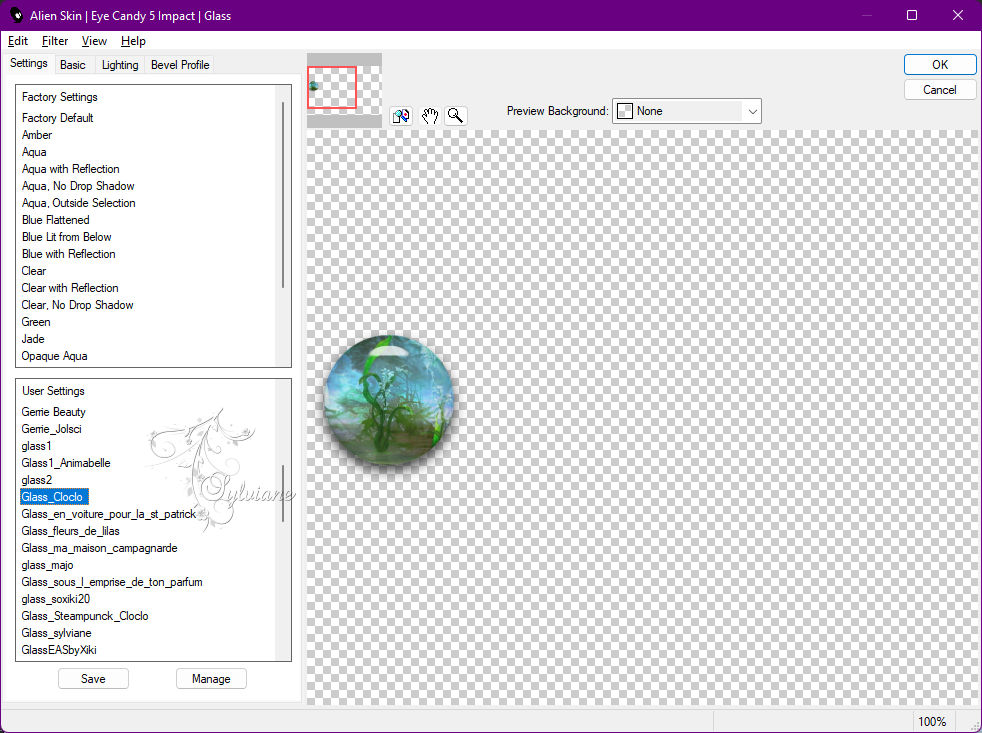
Task: Click the User Settings list scrollbar
Action: click(283, 493)
